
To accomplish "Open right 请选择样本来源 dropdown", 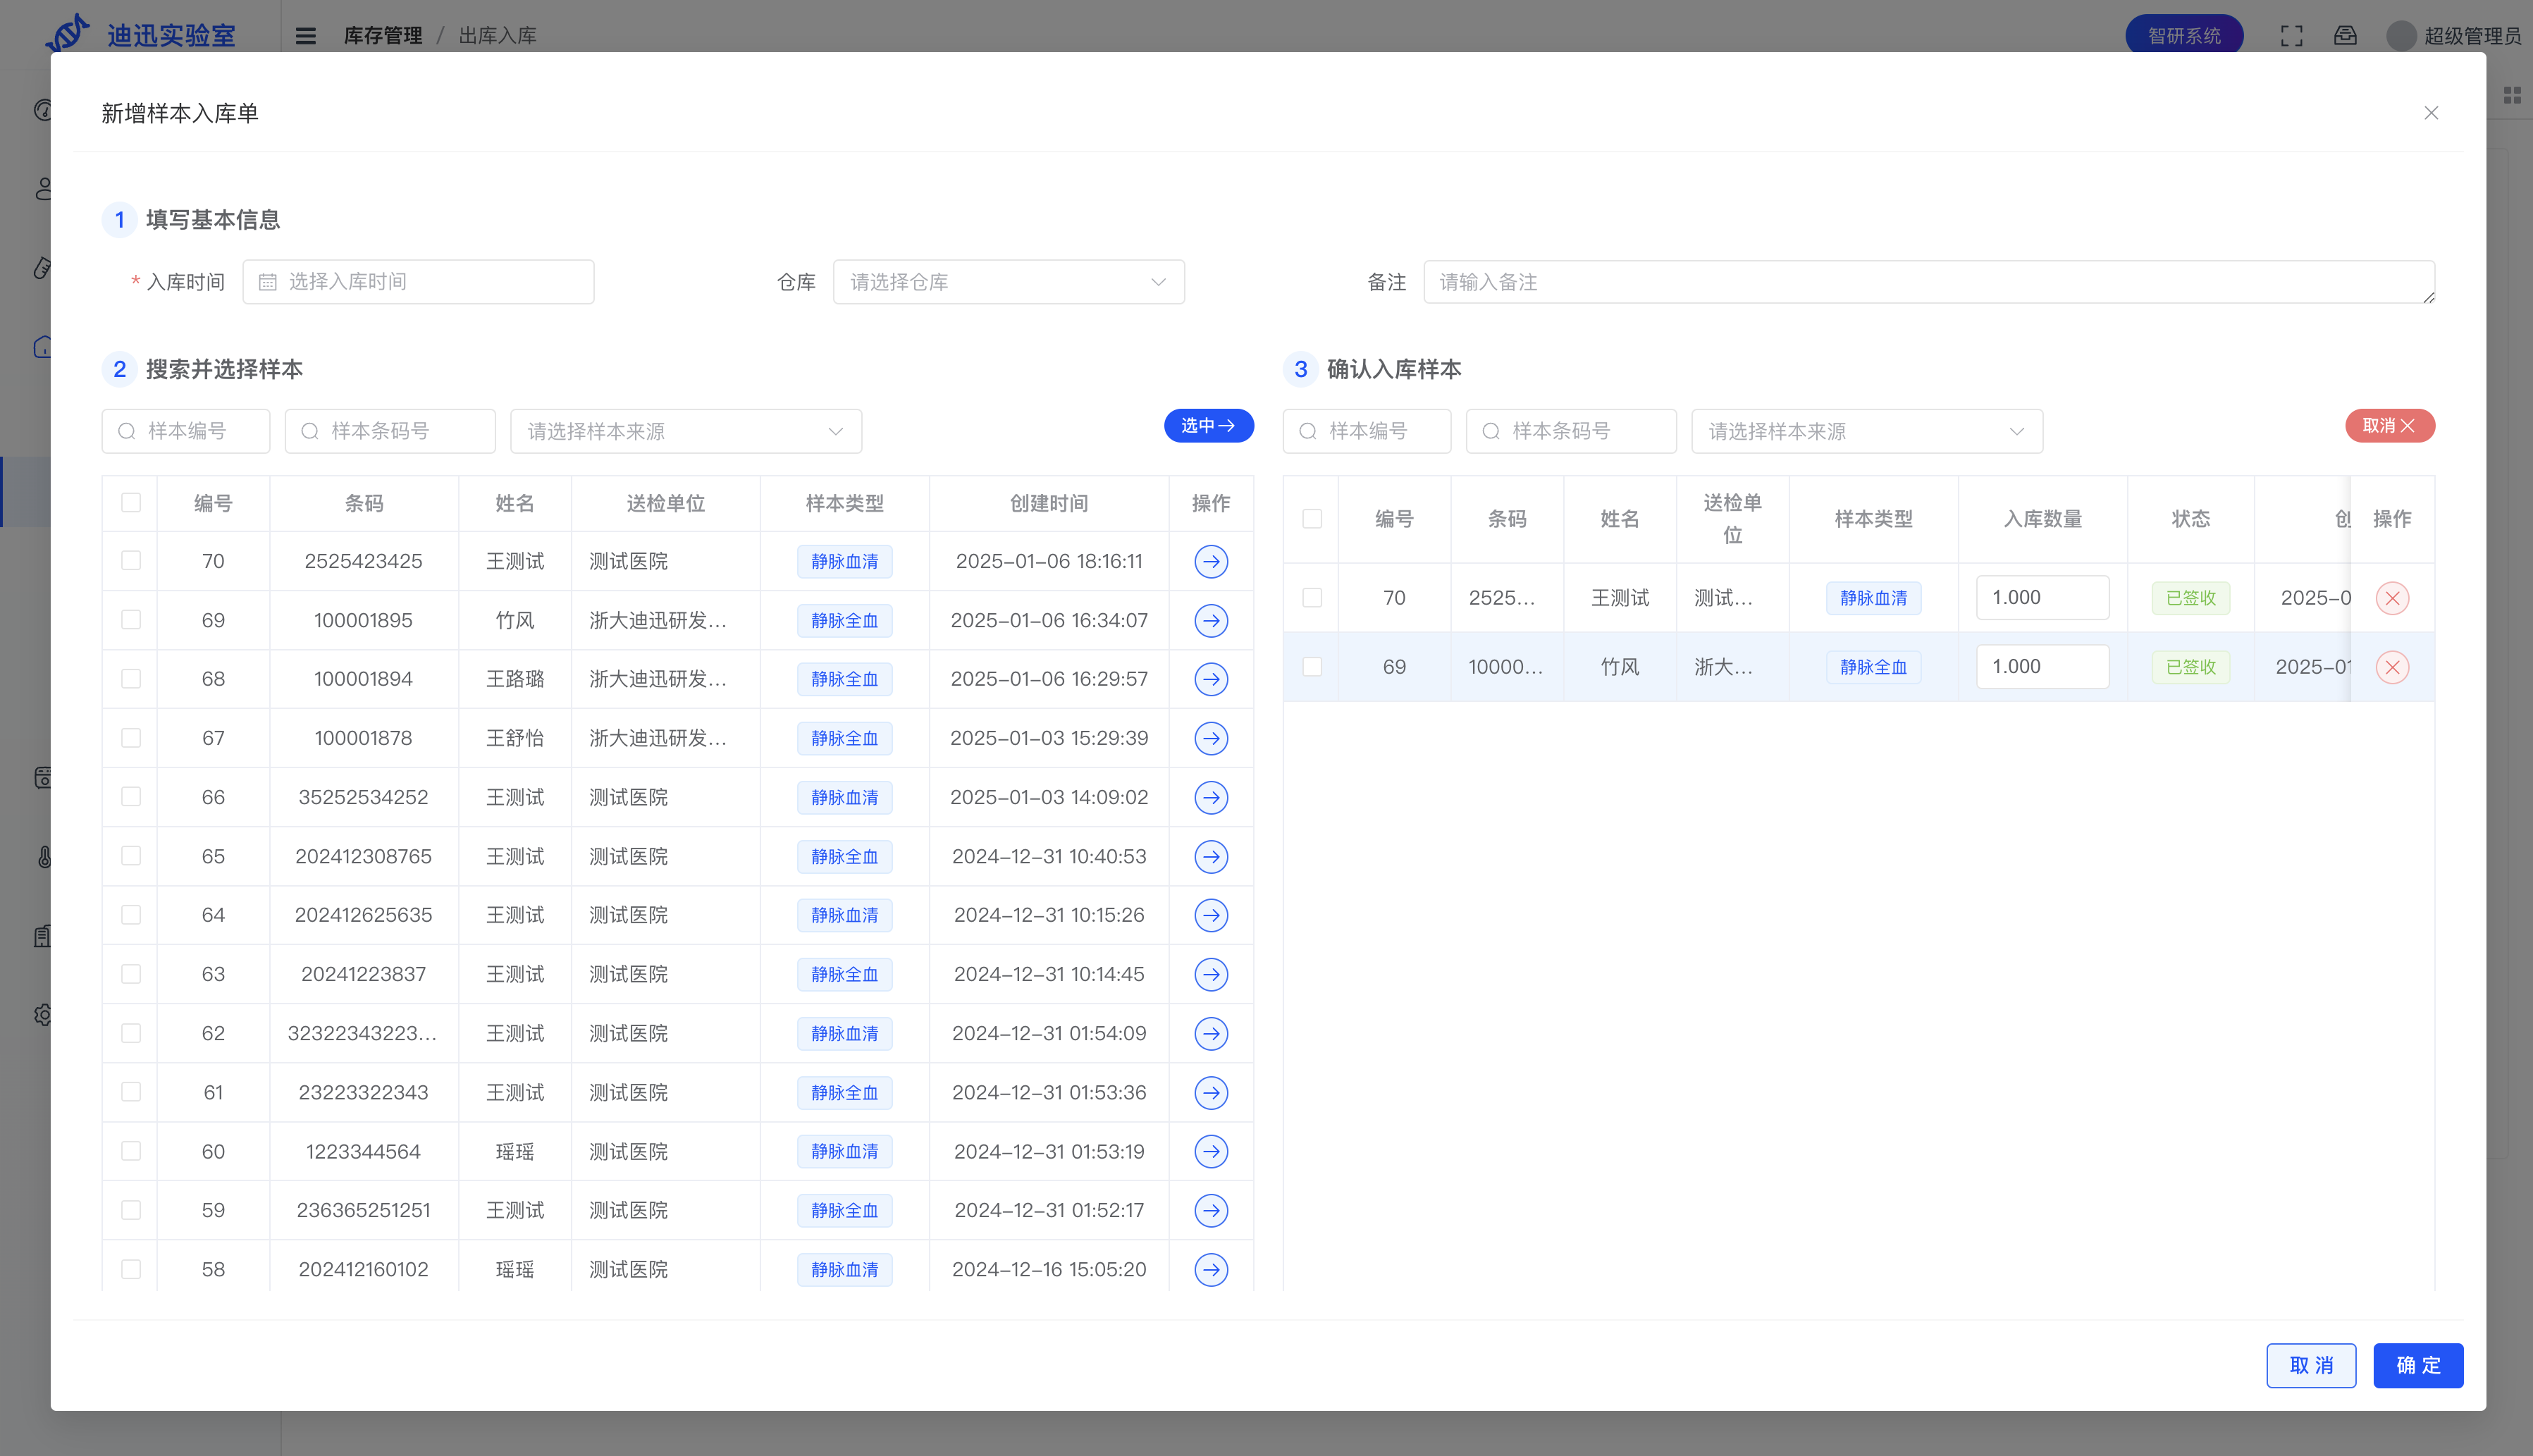I will pyautogui.click(x=1866, y=431).
